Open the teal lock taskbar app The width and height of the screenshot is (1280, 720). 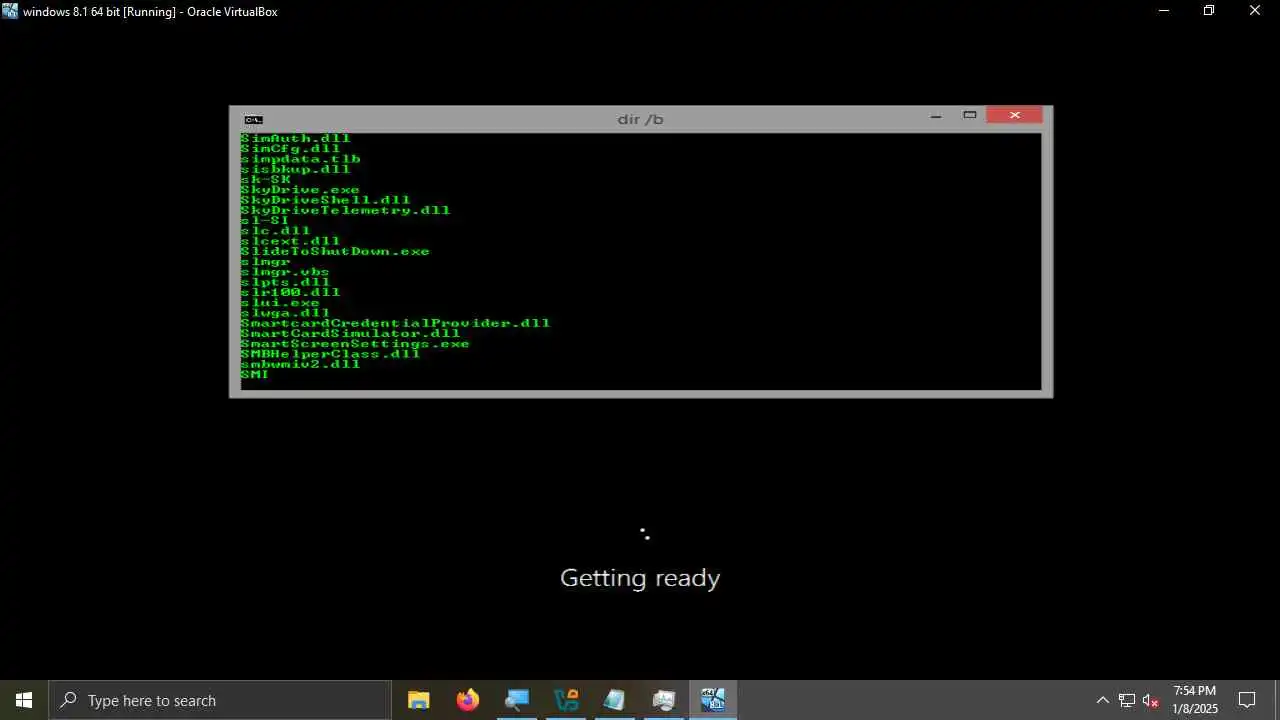[566, 700]
